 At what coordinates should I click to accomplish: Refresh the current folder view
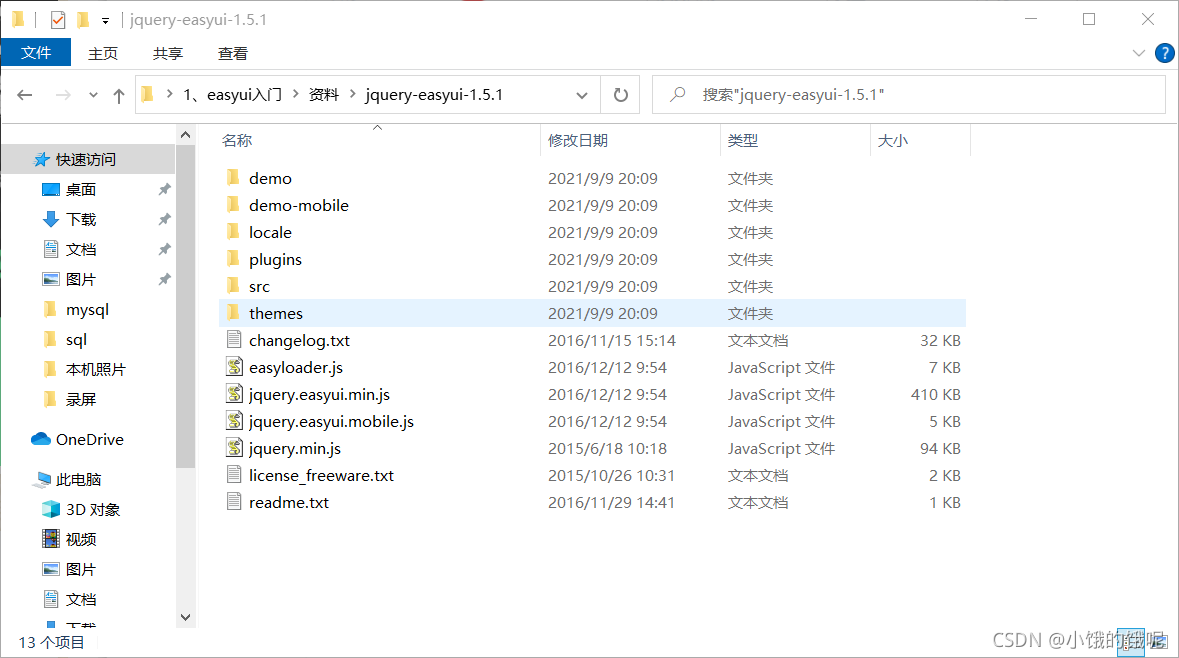[620, 95]
